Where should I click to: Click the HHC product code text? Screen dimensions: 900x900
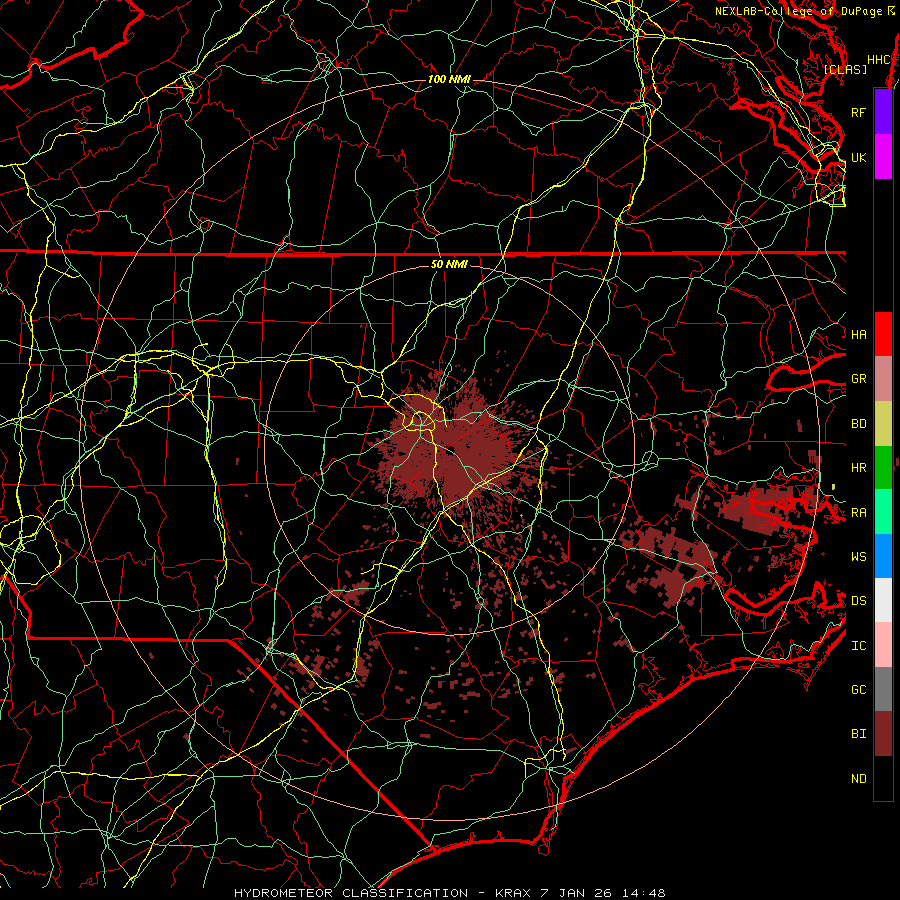(x=878, y=60)
